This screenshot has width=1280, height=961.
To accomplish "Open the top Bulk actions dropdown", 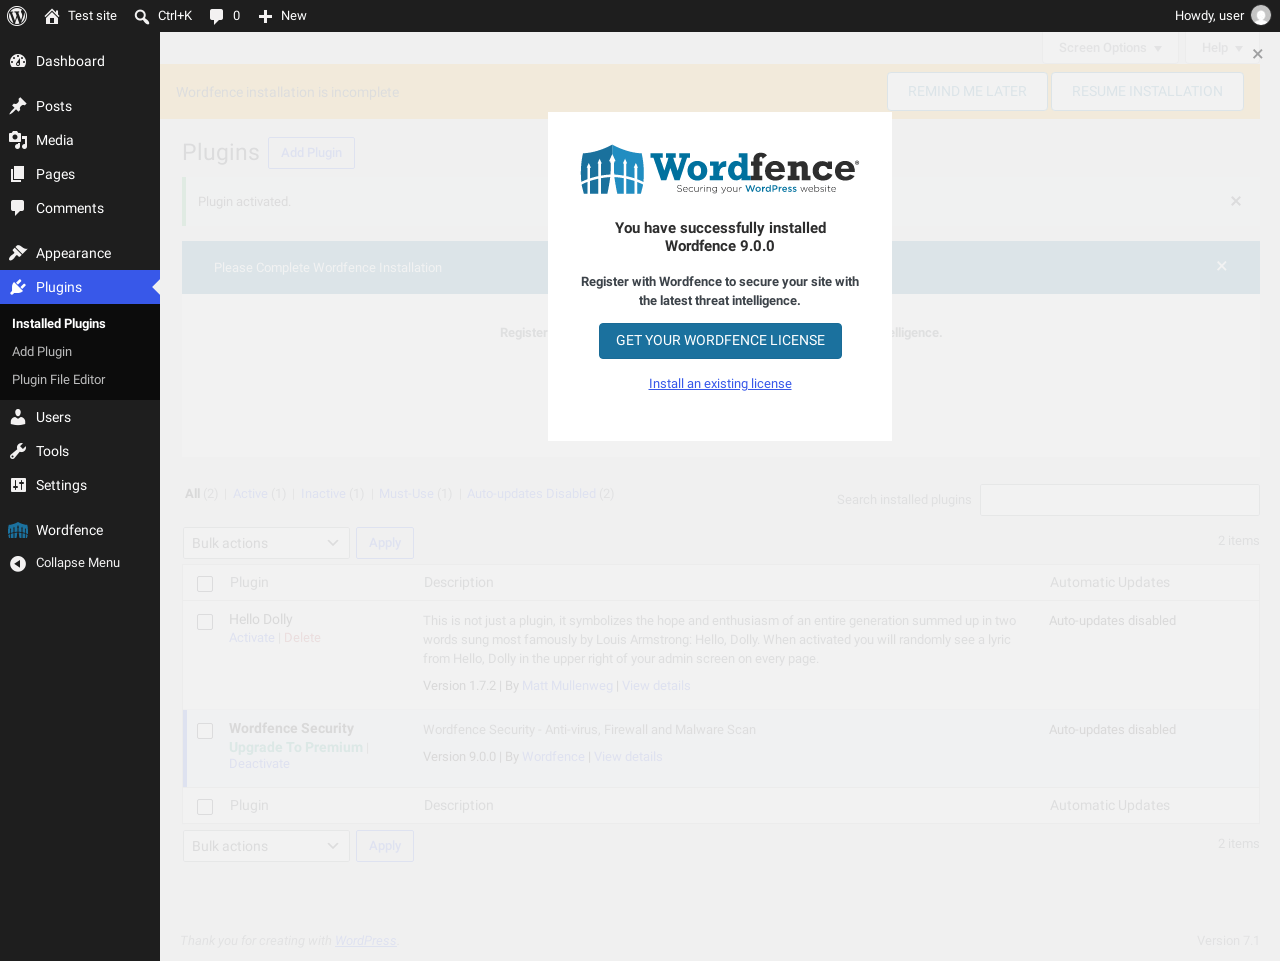I will (x=266, y=543).
